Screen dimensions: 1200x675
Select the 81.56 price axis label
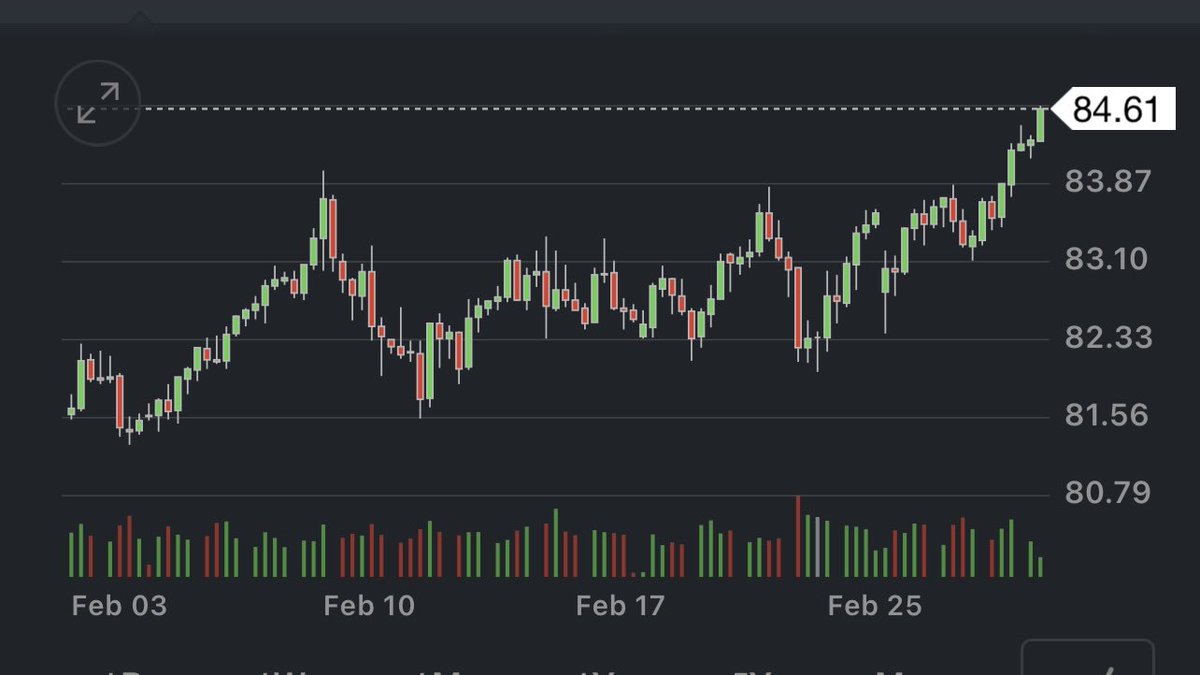(1108, 415)
